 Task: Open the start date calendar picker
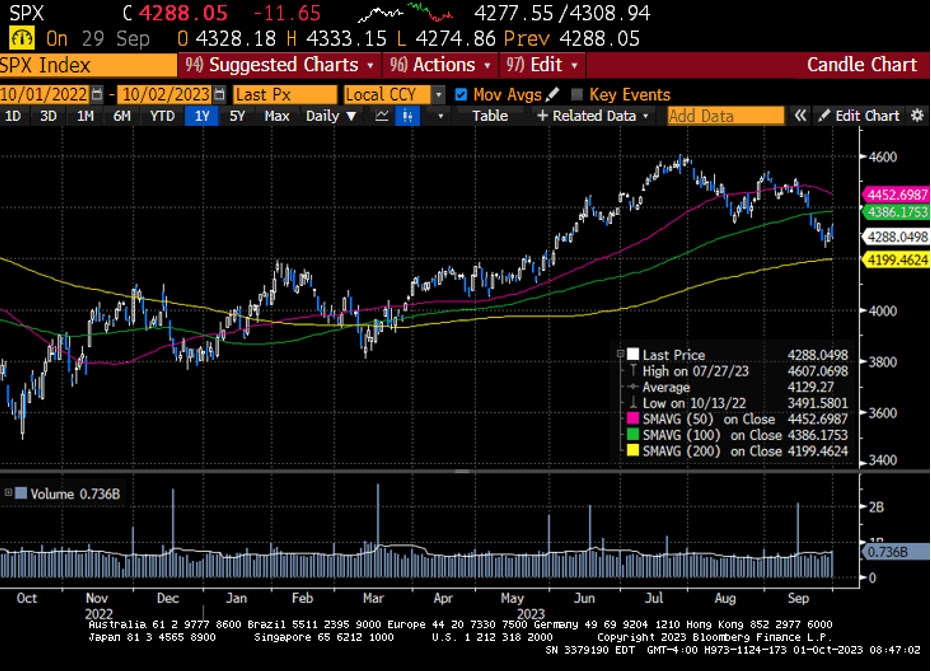pyautogui.click(x=96, y=94)
